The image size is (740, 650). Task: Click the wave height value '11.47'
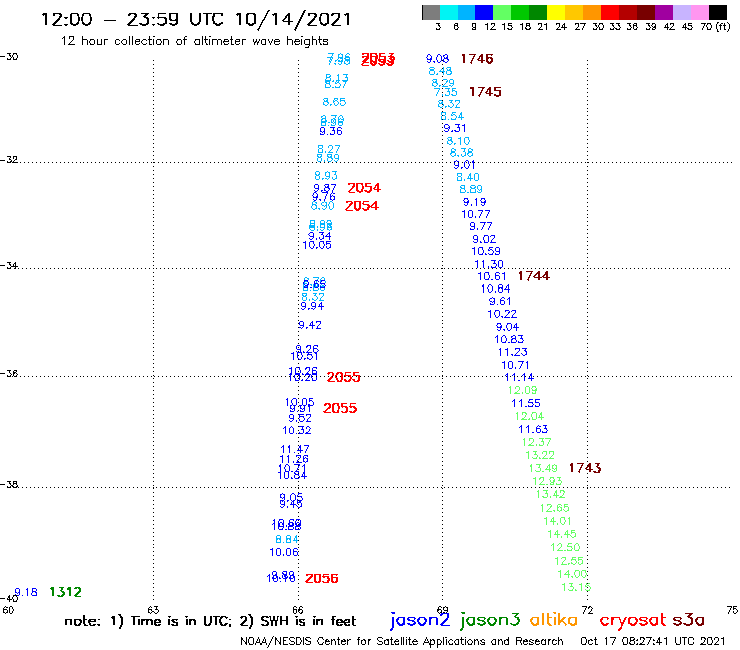click(295, 449)
